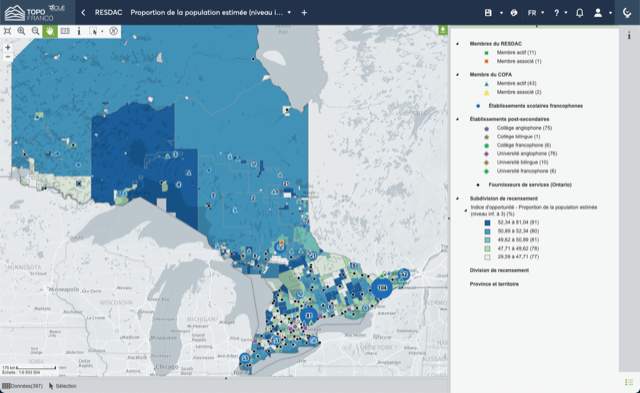Open the Données(397) table button
This screenshot has height=393, width=640.
click(x=22, y=386)
